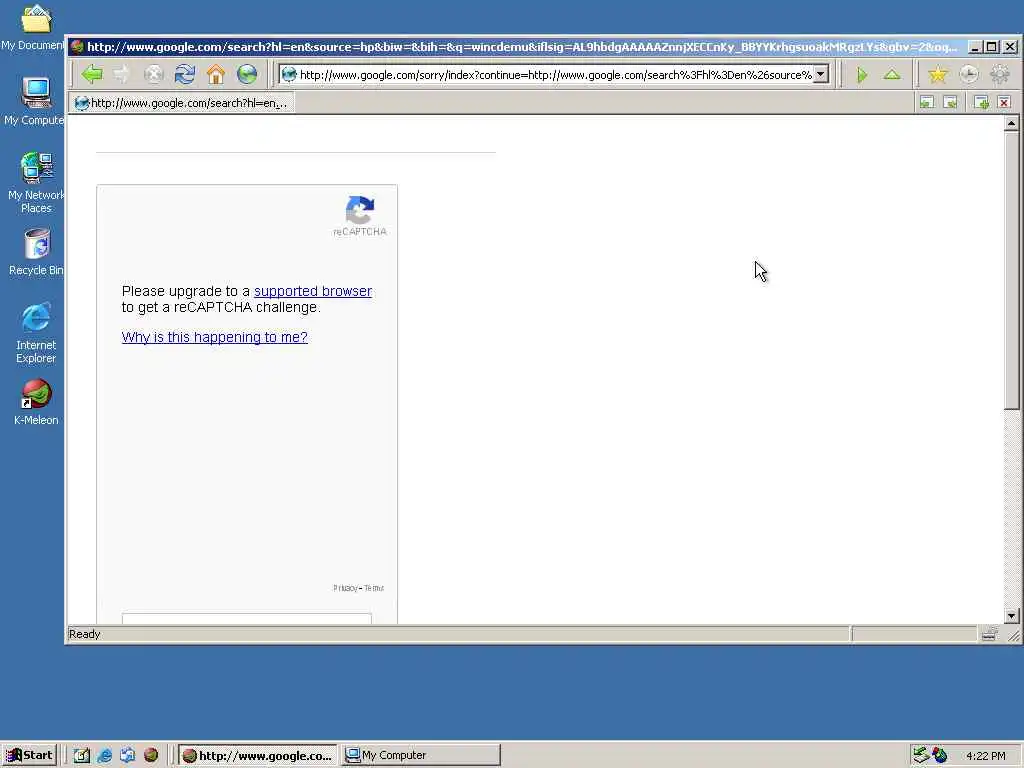Switch to previous tab icon

927,102
